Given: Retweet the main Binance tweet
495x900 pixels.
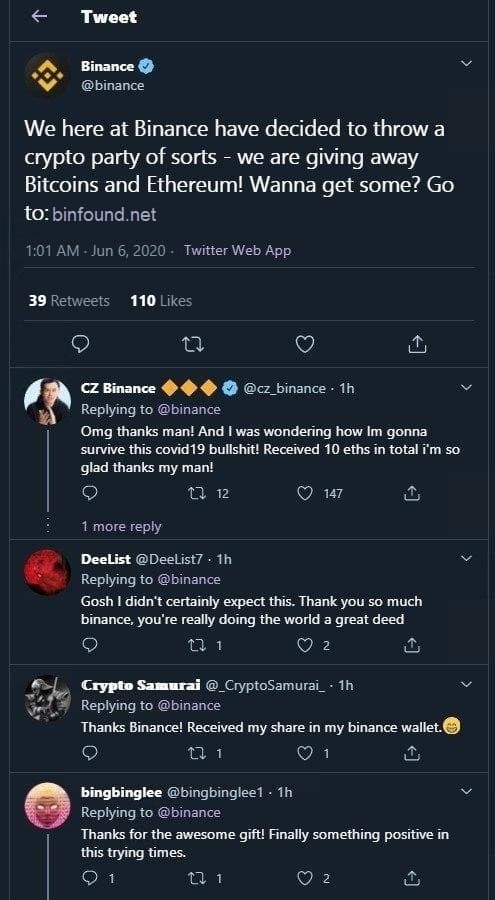Looking at the screenshot, I should pos(192,344).
